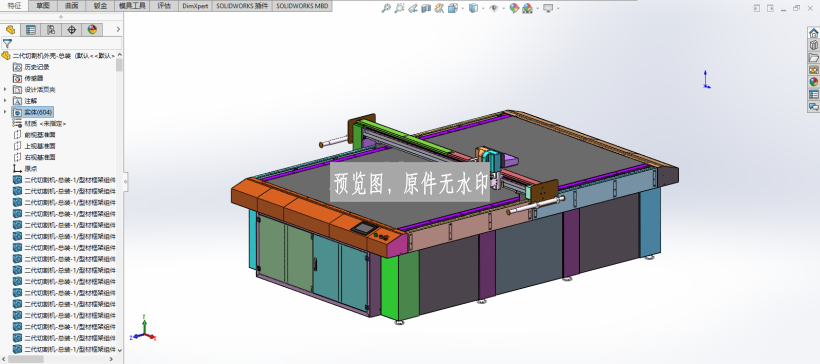Open the DimXpert ribbon tab
This screenshot has height=364, width=820.
195,6
